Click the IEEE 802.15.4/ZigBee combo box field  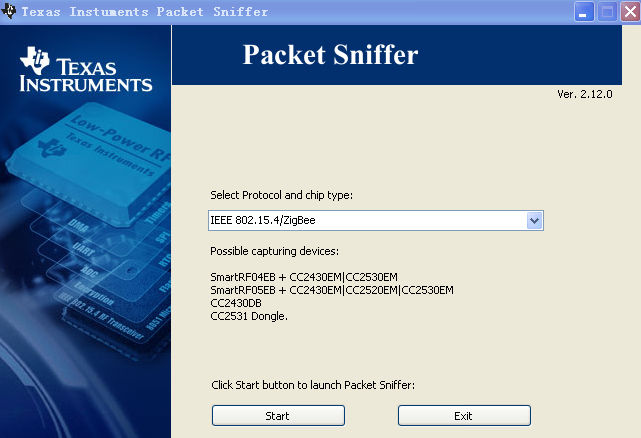(366, 220)
